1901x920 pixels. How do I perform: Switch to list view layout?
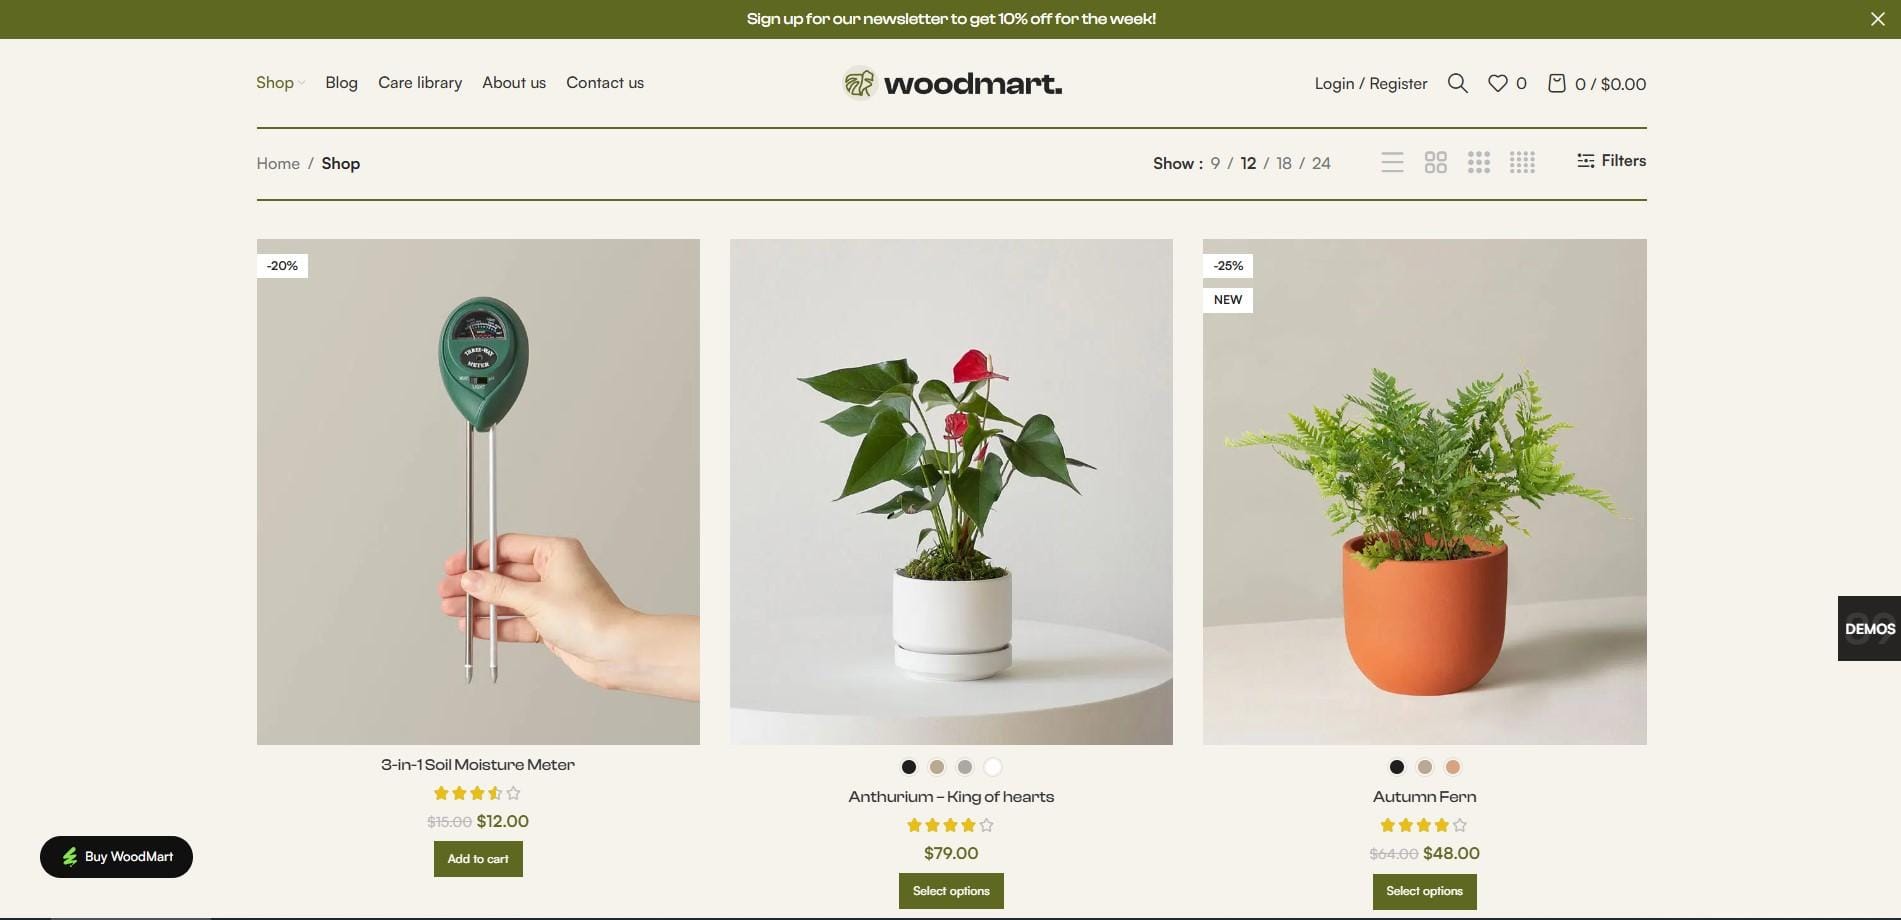(x=1392, y=162)
